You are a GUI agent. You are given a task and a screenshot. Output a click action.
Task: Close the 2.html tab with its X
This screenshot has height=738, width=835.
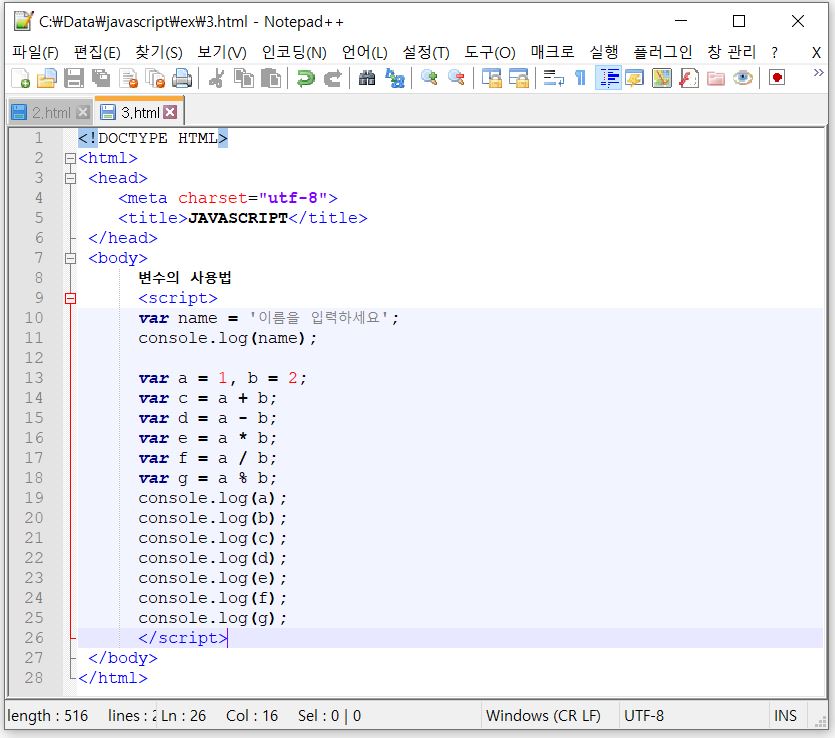coord(83,112)
